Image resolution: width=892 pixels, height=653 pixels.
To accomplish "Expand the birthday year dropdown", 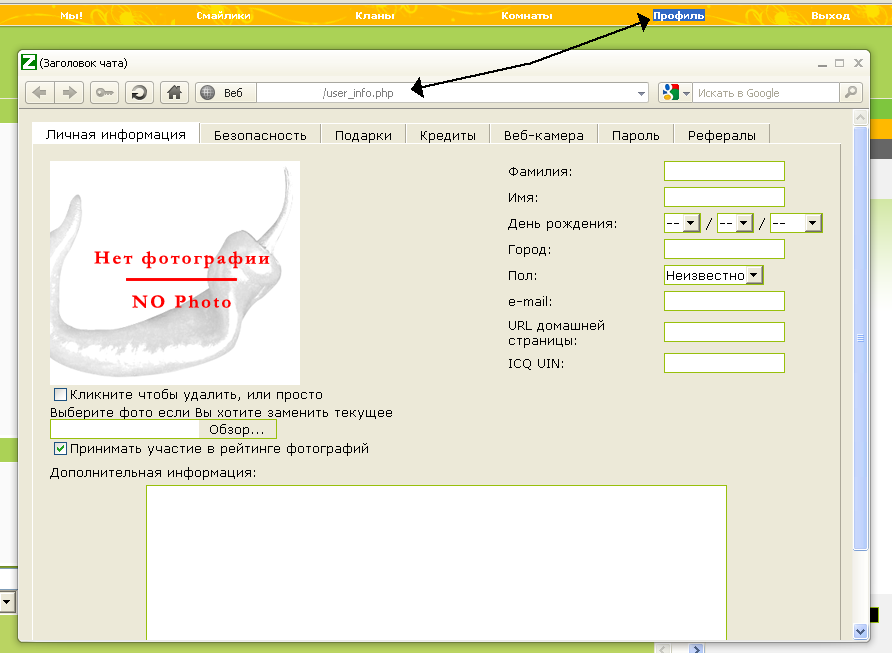I will point(813,224).
